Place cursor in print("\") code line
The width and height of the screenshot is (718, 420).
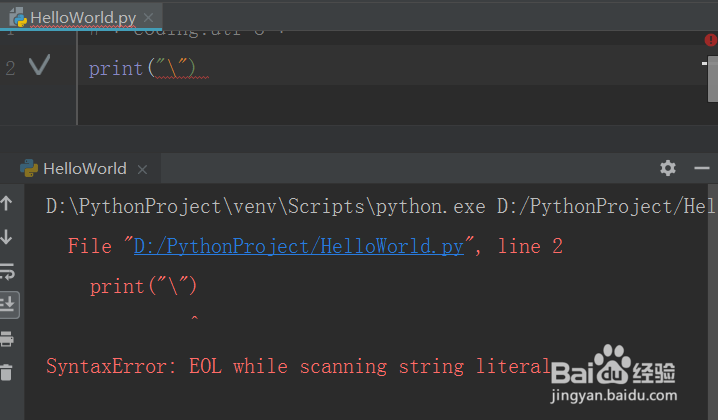[142, 69]
